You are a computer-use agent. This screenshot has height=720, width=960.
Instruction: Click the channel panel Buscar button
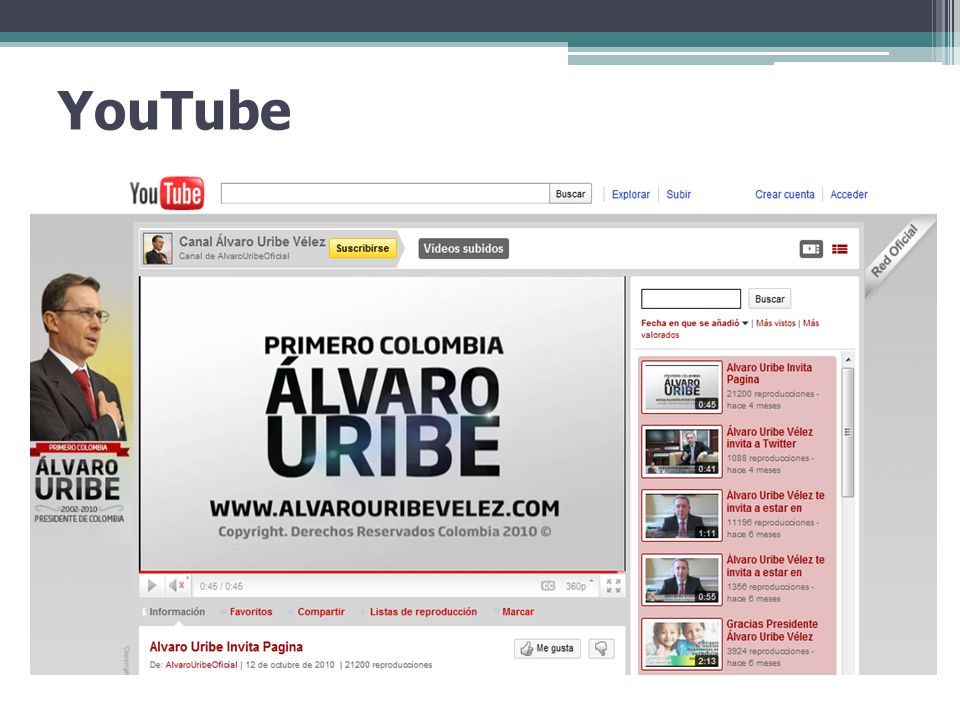(770, 299)
